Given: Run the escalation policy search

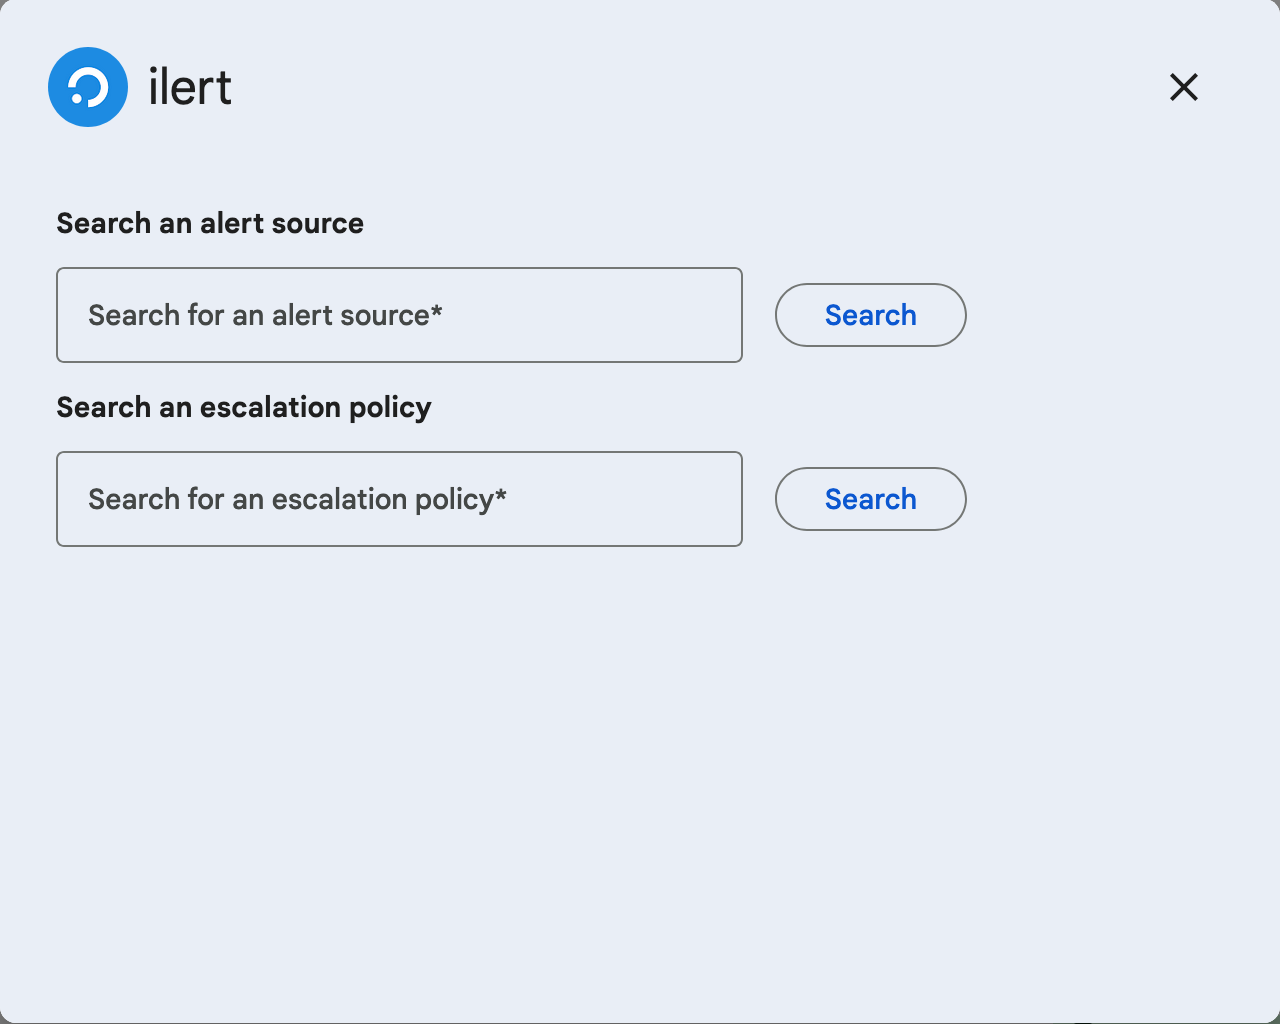Looking at the screenshot, I should point(870,499).
